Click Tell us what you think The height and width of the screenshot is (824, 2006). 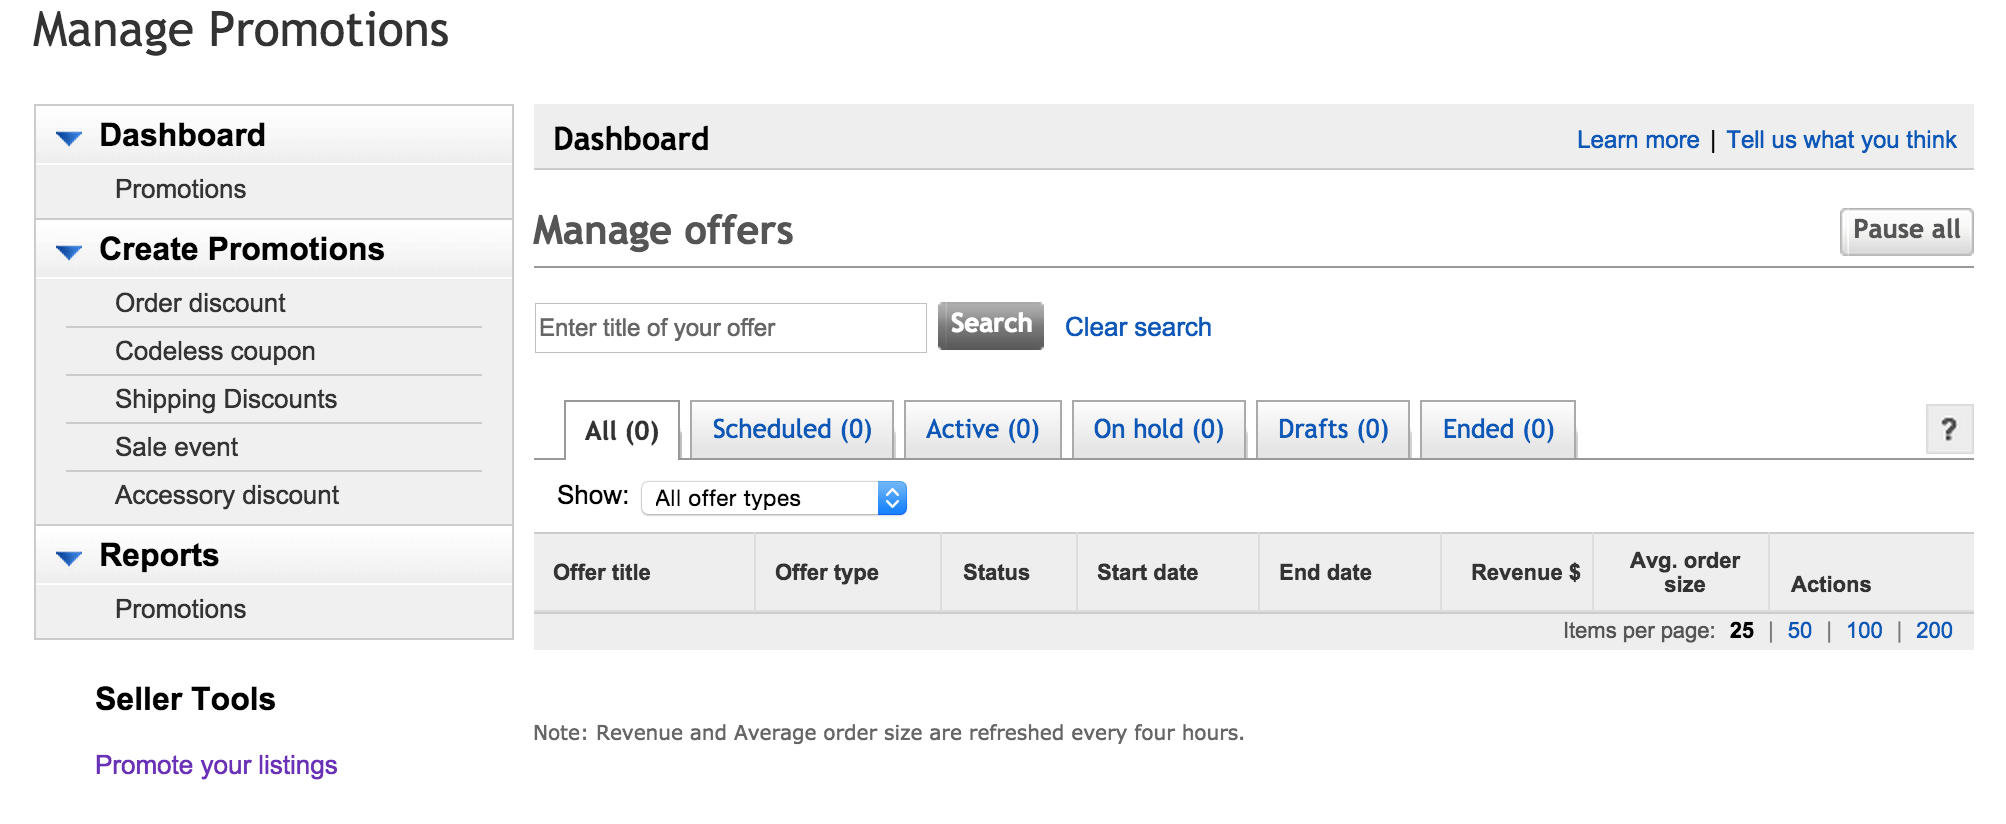tap(1841, 140)
